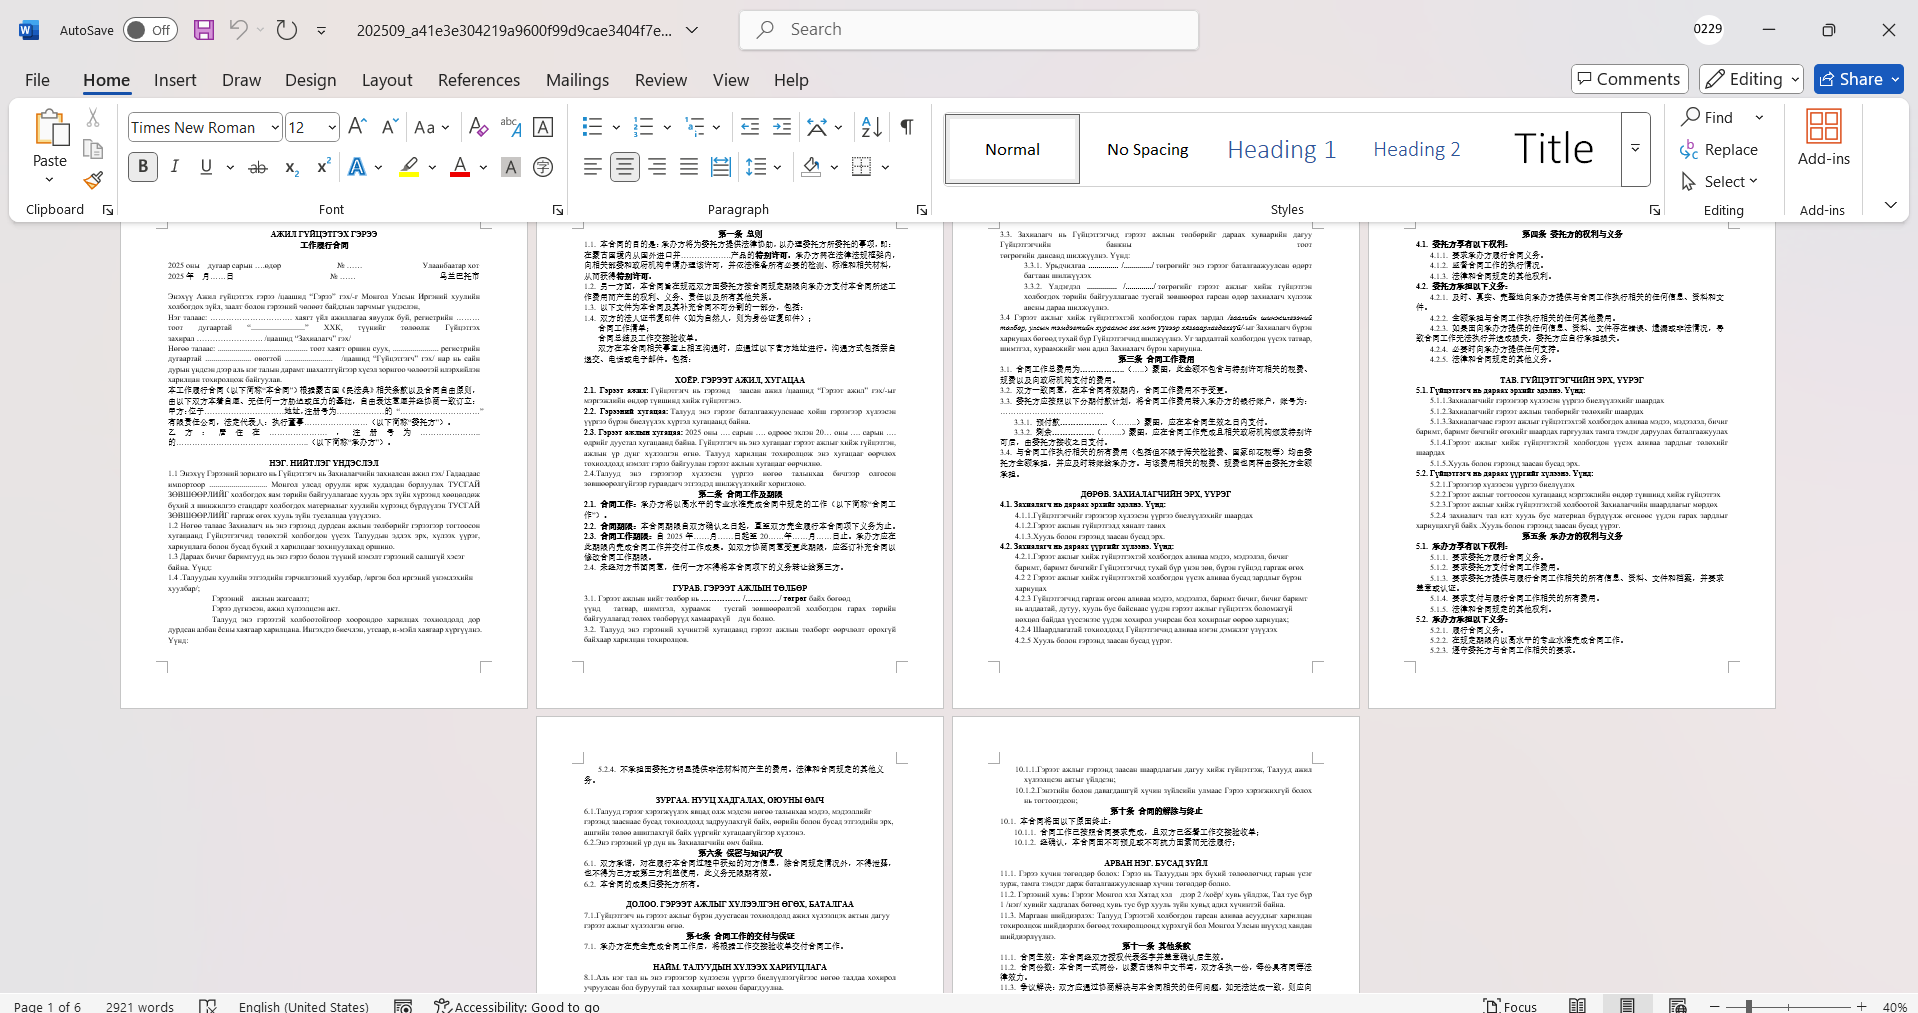Screen dimensions: 1918x1013
Task: Toggle Underline formatting
Action: click(206, 167)
